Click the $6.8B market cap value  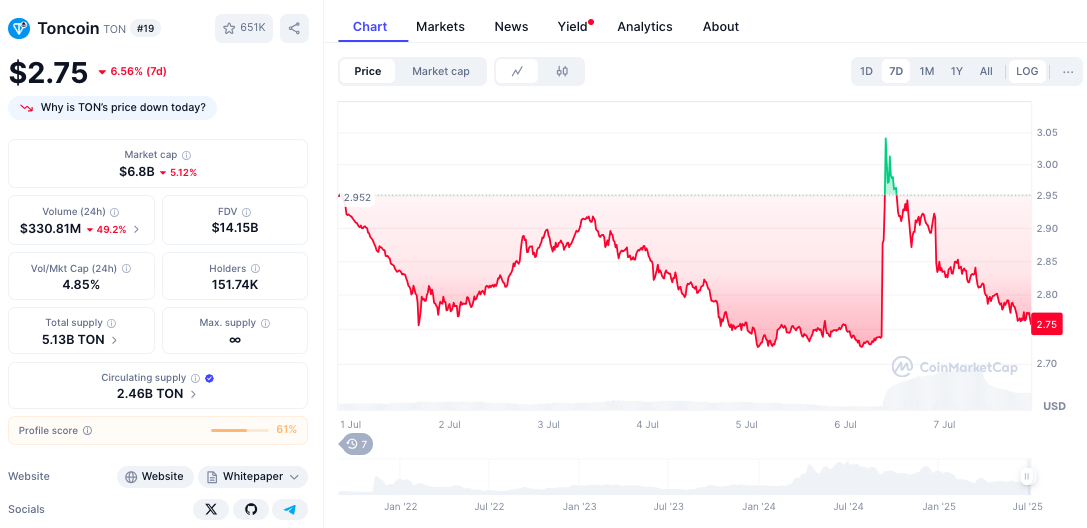point(137,172)
